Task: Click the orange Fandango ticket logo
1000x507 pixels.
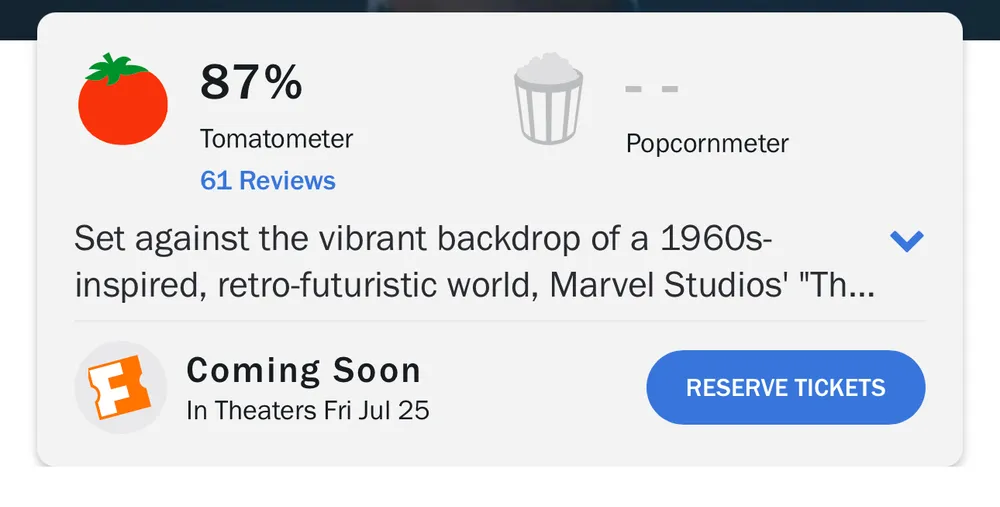Action: pyautogui.click(x=121, y=387)
